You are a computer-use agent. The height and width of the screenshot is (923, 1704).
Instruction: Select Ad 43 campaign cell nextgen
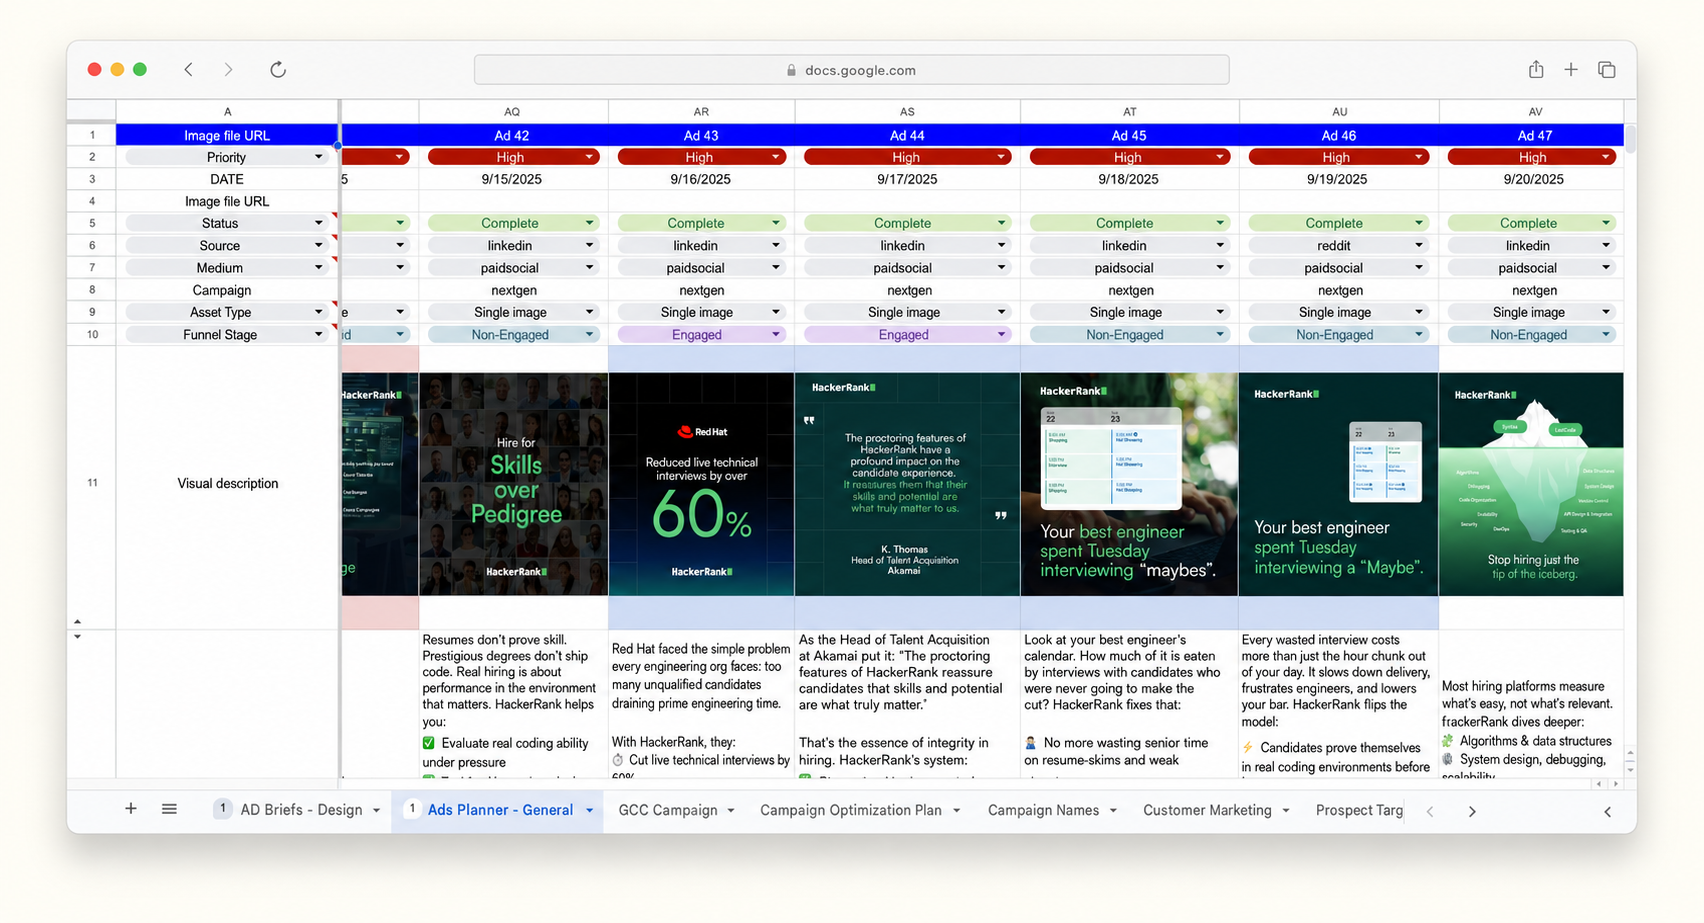[x=702, y=290]
